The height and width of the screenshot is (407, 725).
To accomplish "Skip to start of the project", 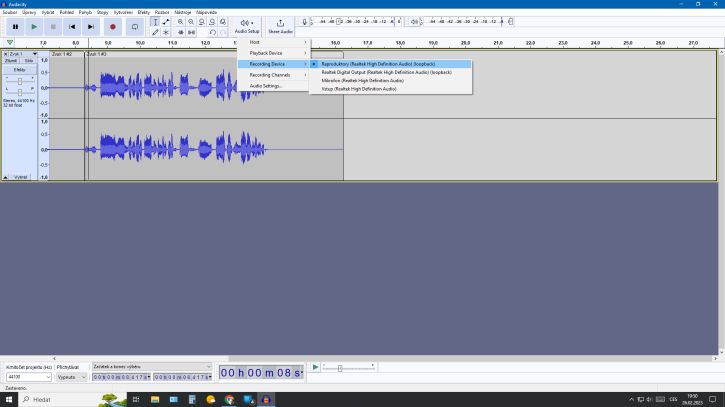I will [x=72, y=27].
